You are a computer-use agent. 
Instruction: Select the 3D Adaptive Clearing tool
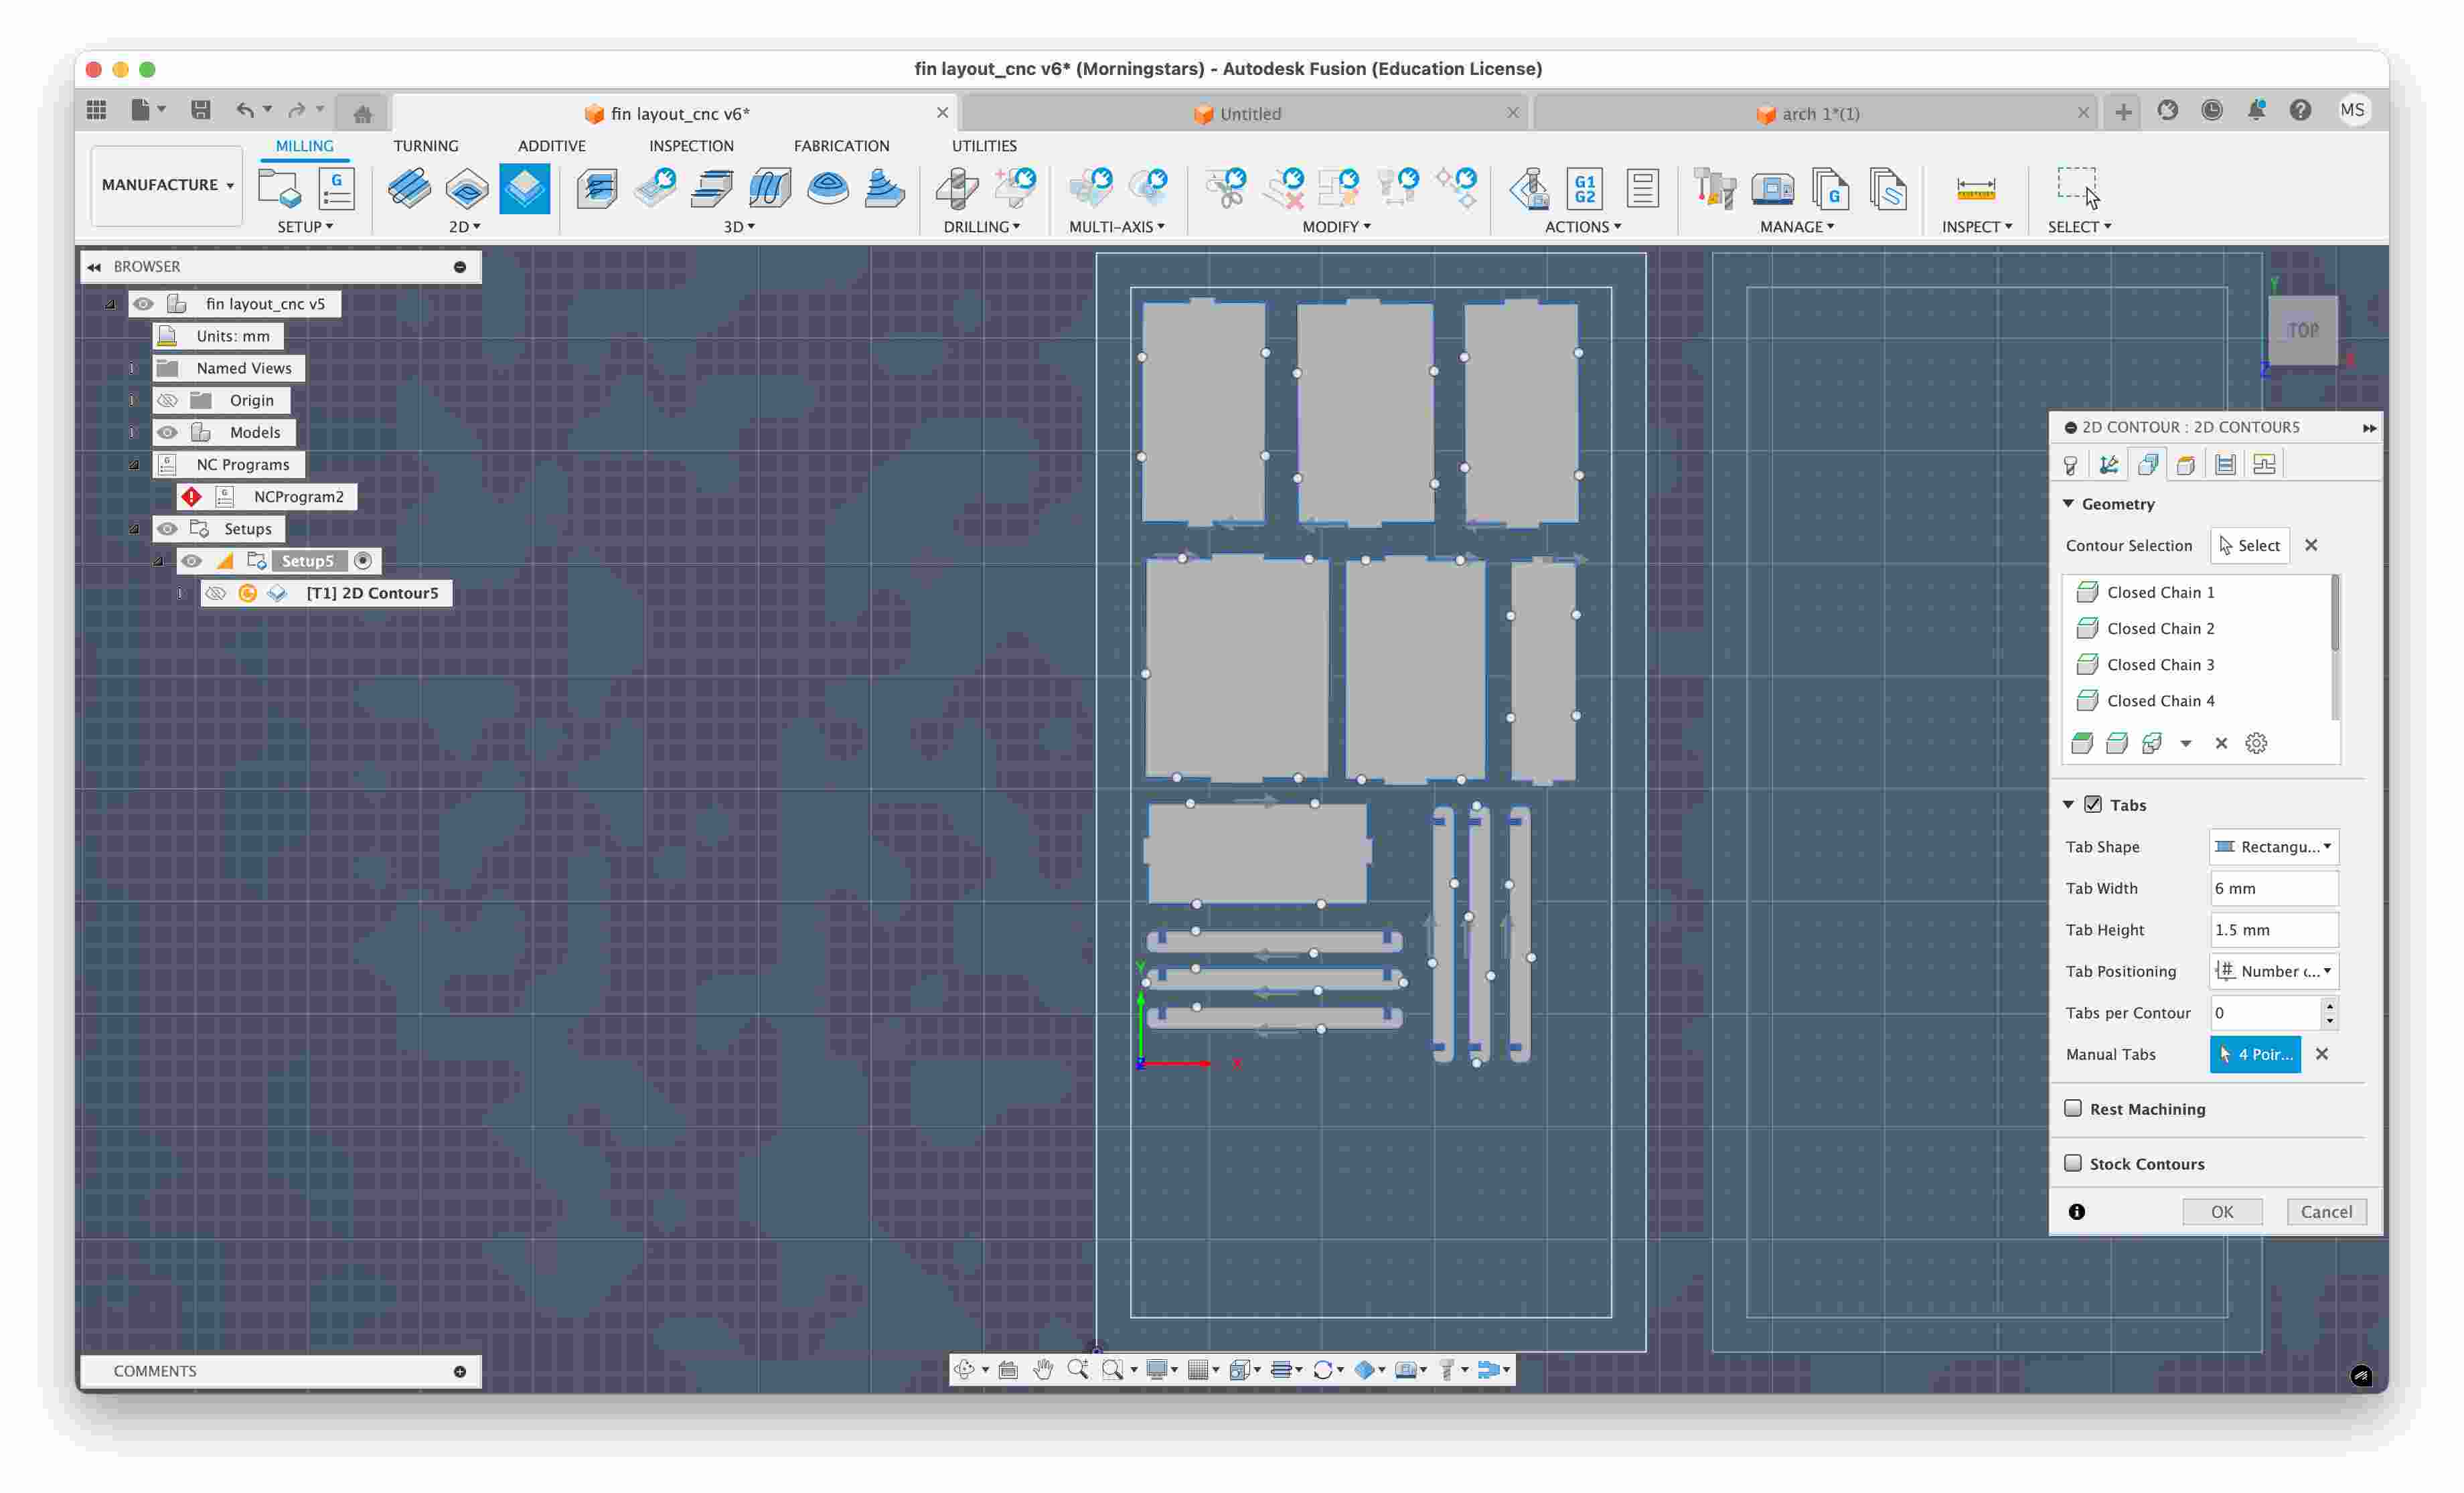[597, 188]
